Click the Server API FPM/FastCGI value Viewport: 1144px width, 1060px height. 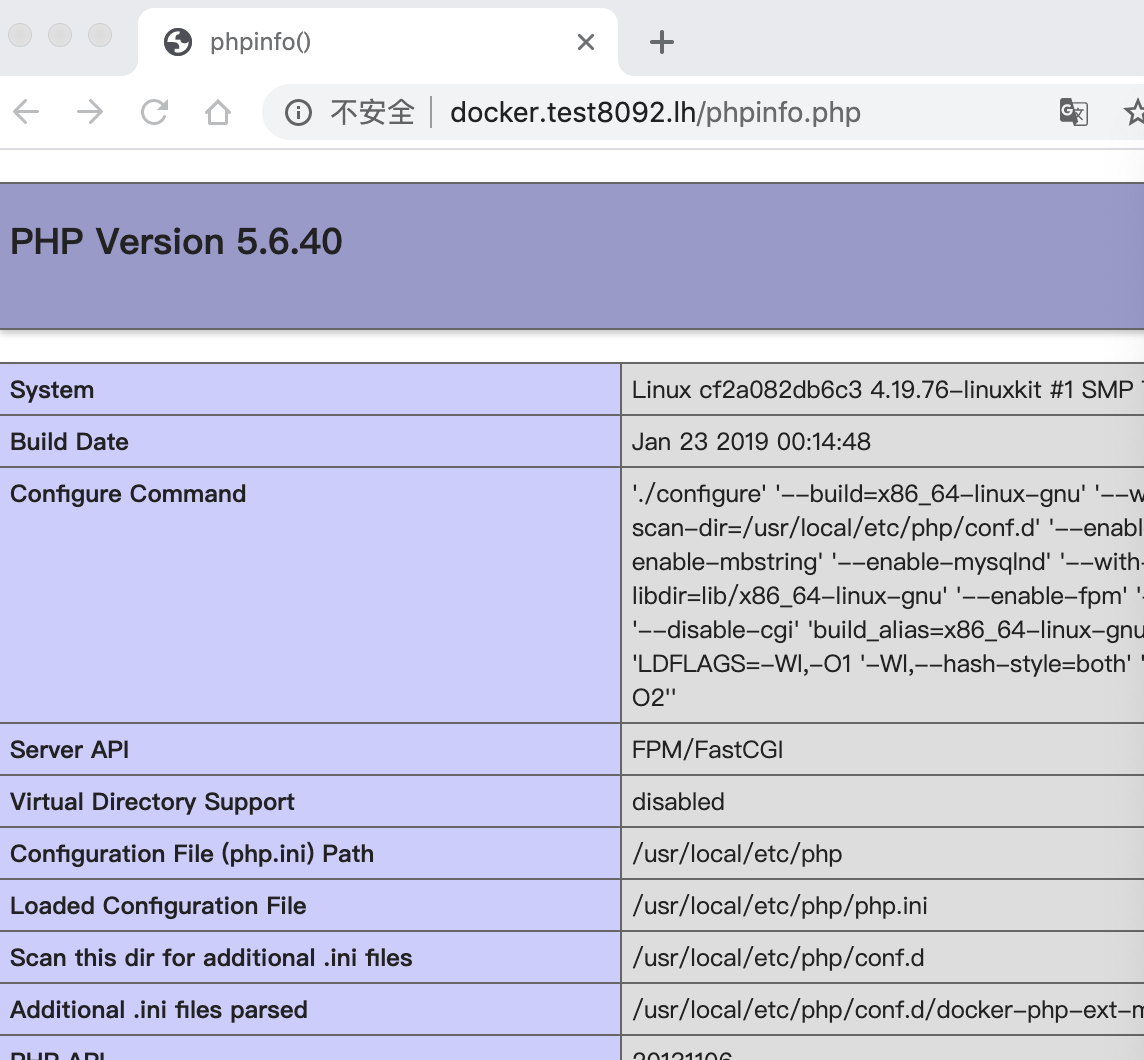[706, 749]
